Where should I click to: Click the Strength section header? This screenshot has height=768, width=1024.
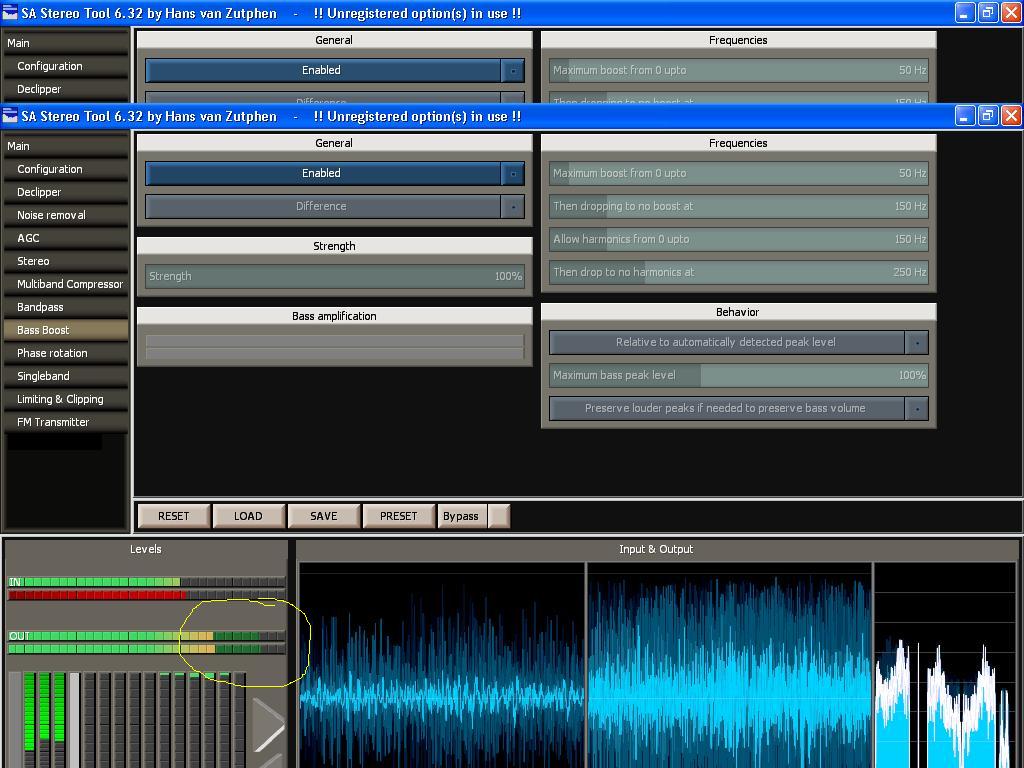[x=334, y=246]
